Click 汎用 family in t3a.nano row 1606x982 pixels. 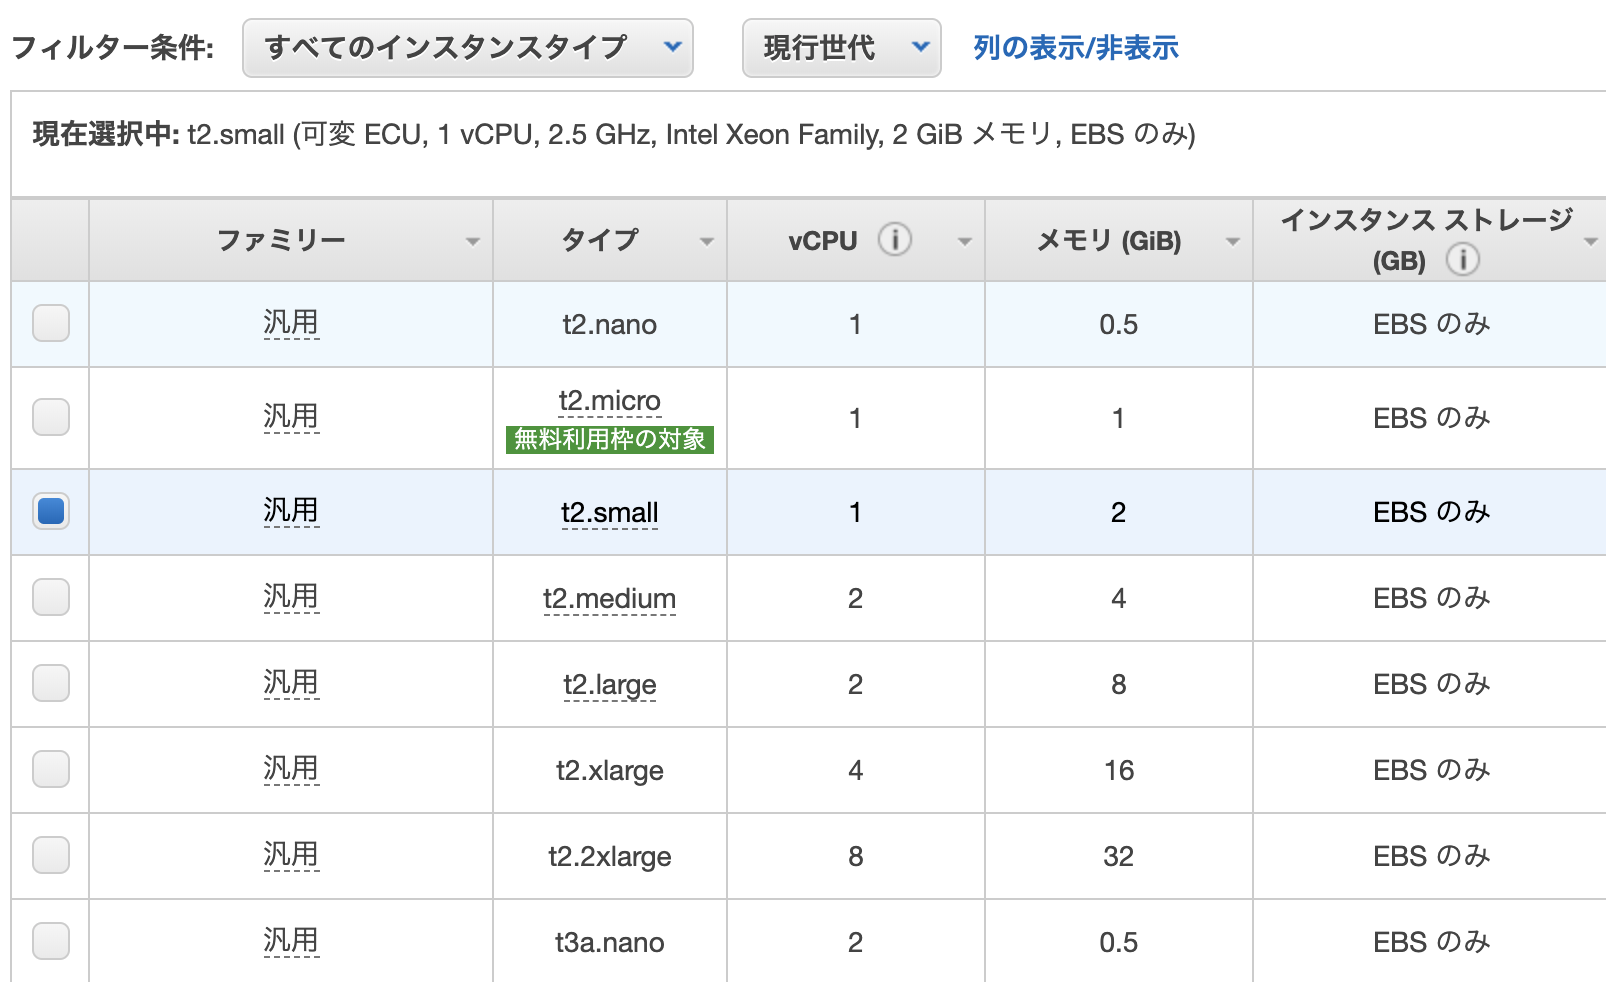click(291, 941)
